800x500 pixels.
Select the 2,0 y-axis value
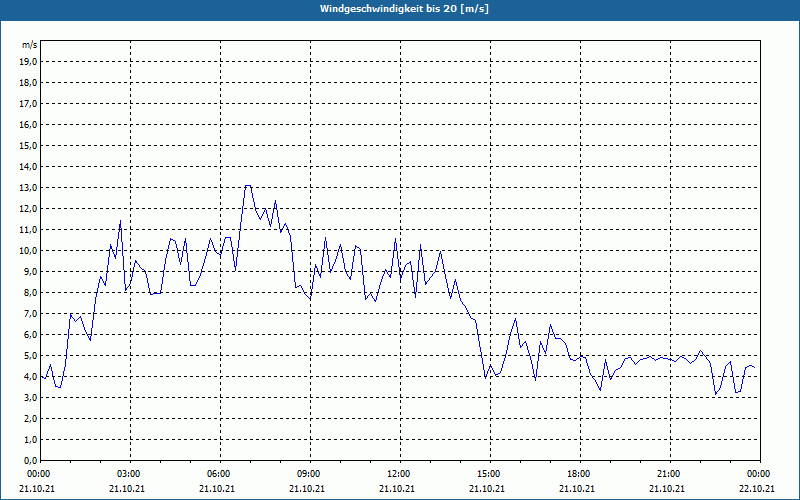click(31, 418)
